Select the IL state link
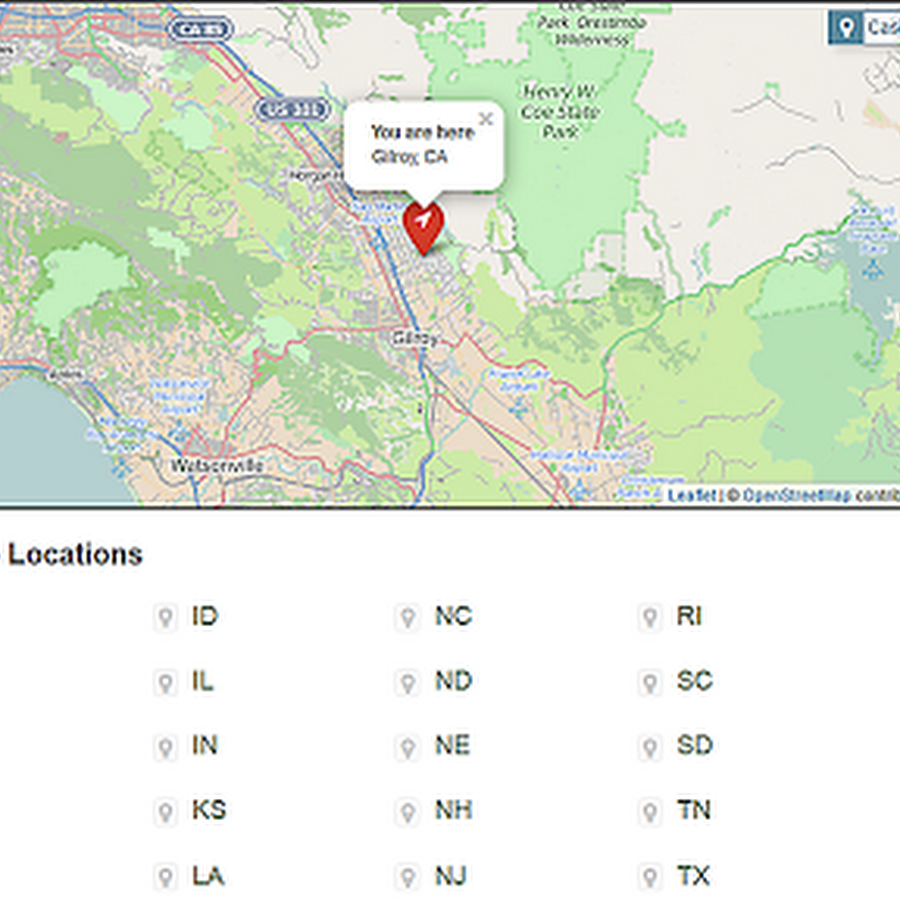The image size is (900, 900). 203,681
